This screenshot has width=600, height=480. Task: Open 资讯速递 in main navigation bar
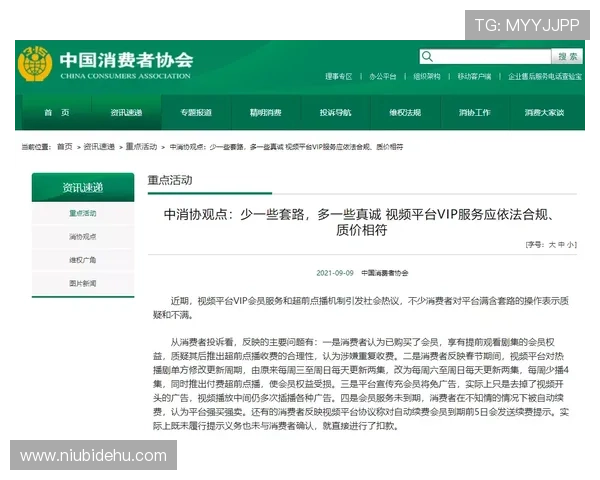pyautogui.click(x=126, y=113)
